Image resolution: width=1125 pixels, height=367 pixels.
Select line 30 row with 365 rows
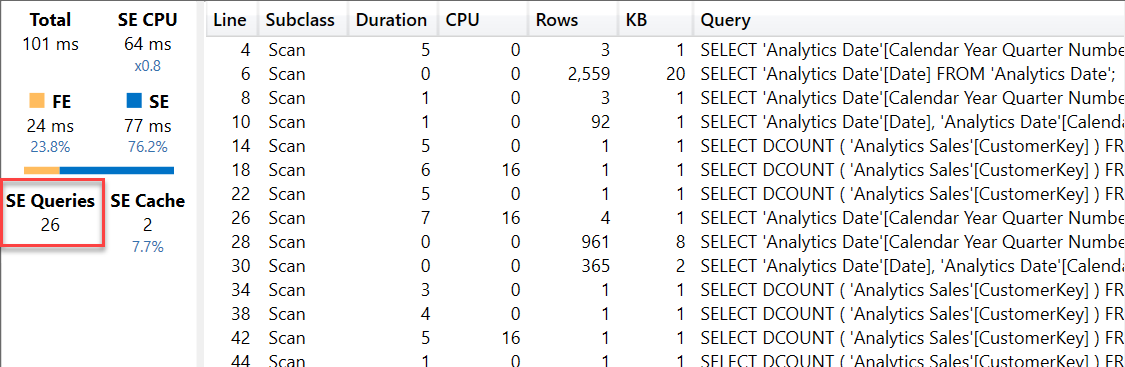665,266
